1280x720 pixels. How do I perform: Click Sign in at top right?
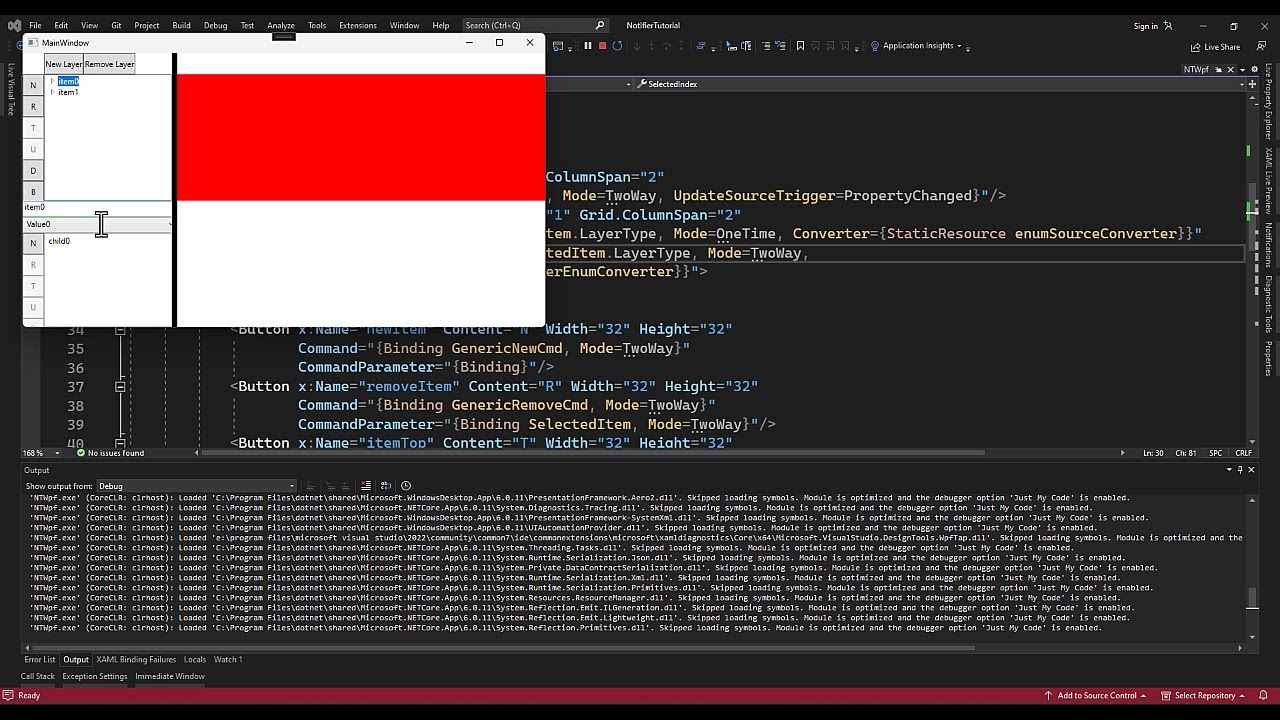(x=1146, y=26)
